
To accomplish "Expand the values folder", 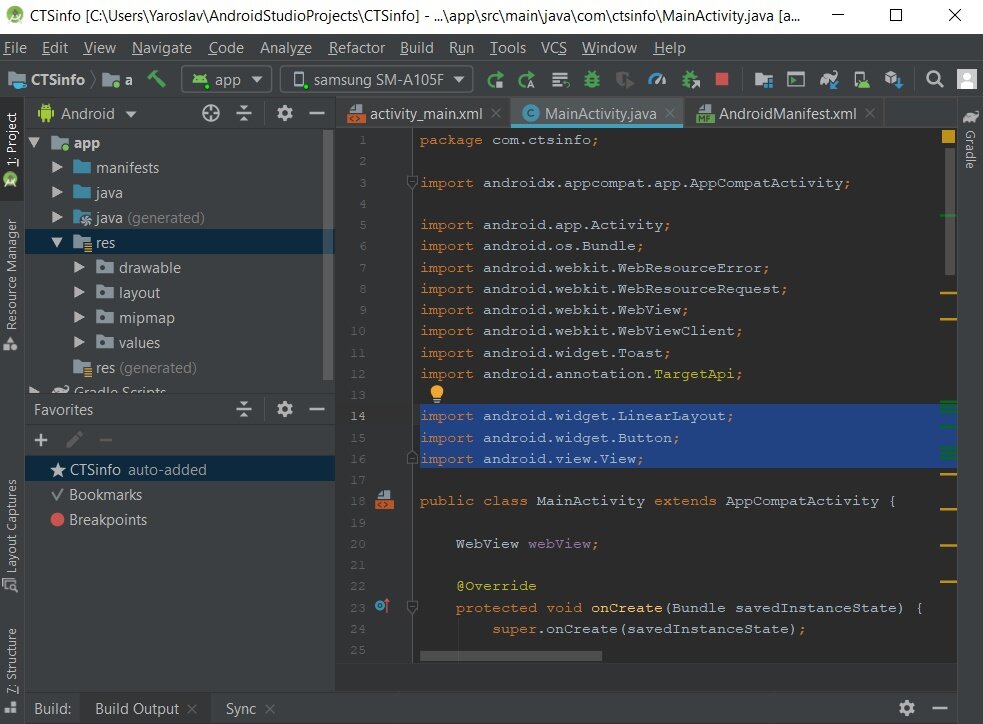I will click(x=79, y=342).
